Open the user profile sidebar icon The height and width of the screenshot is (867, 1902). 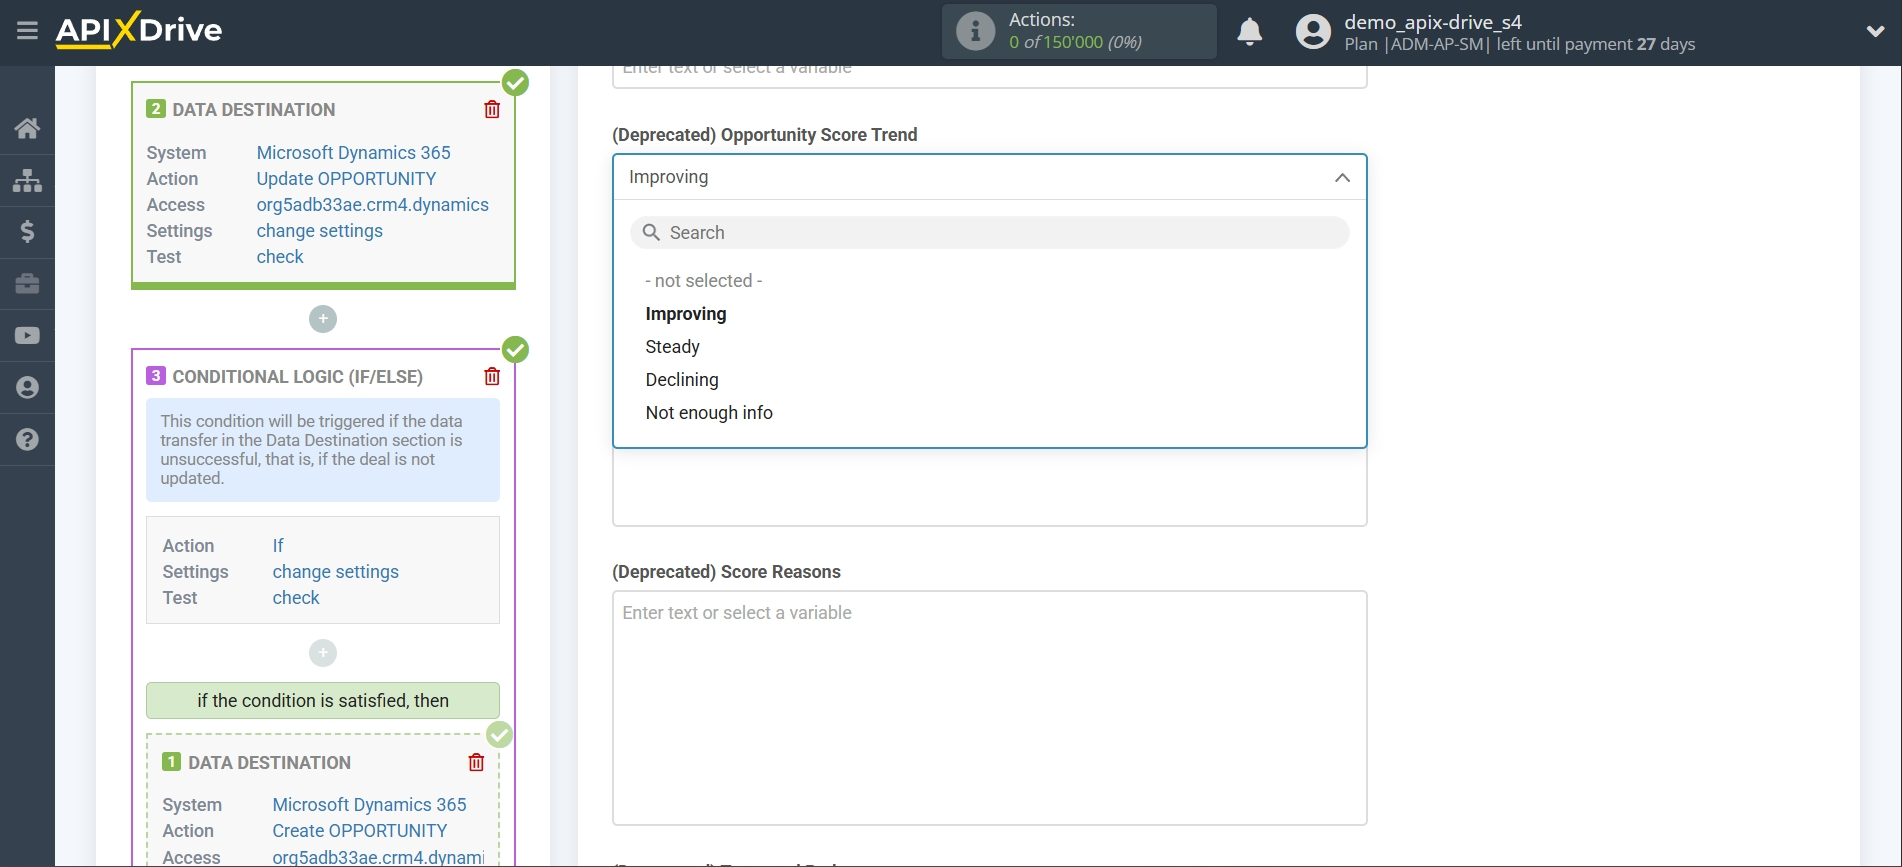pos(27,388)
